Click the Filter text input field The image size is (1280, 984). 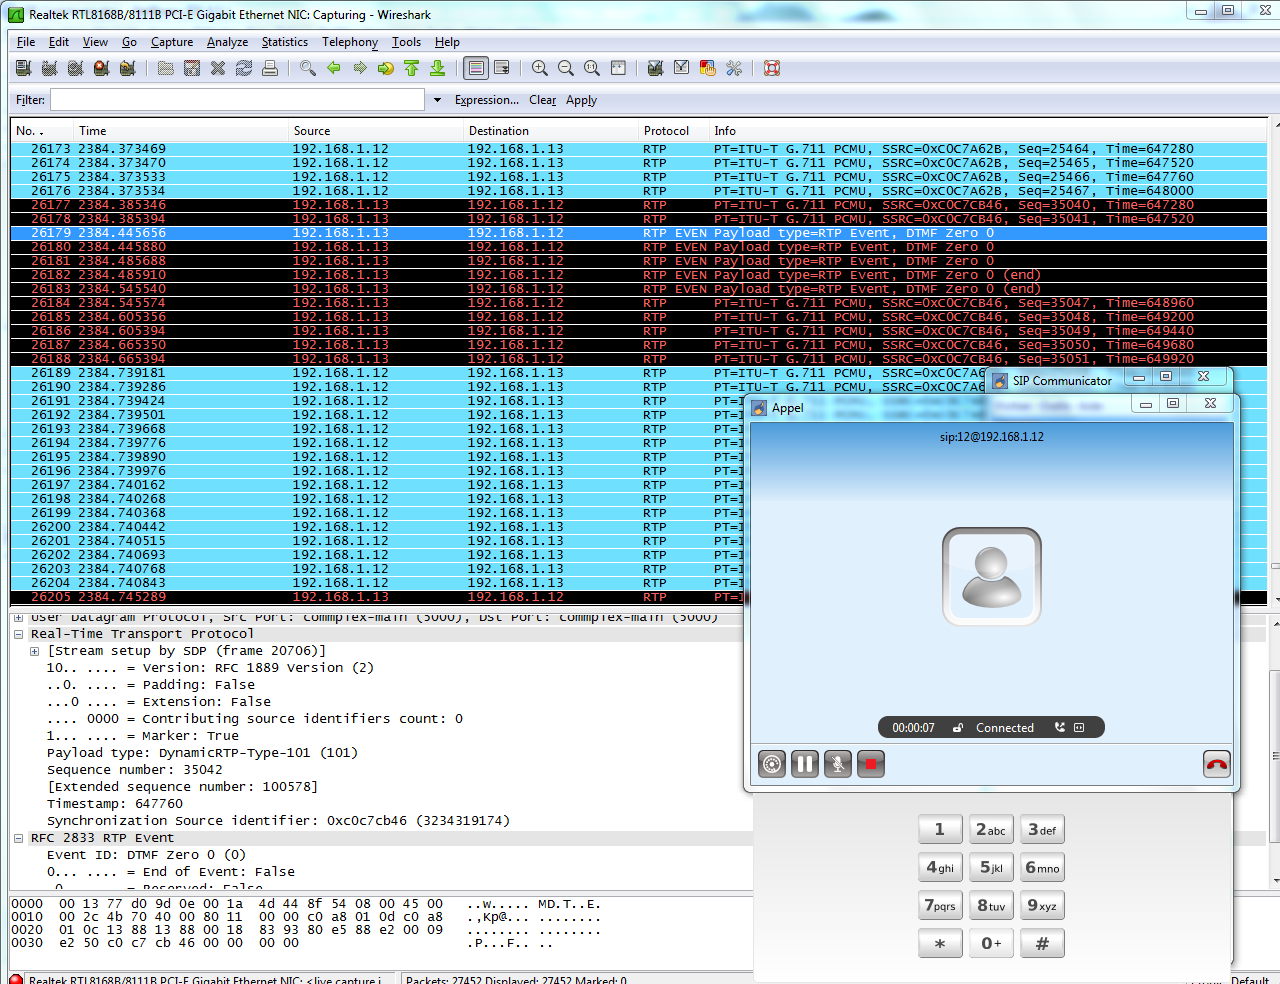[x=238, y=100]
